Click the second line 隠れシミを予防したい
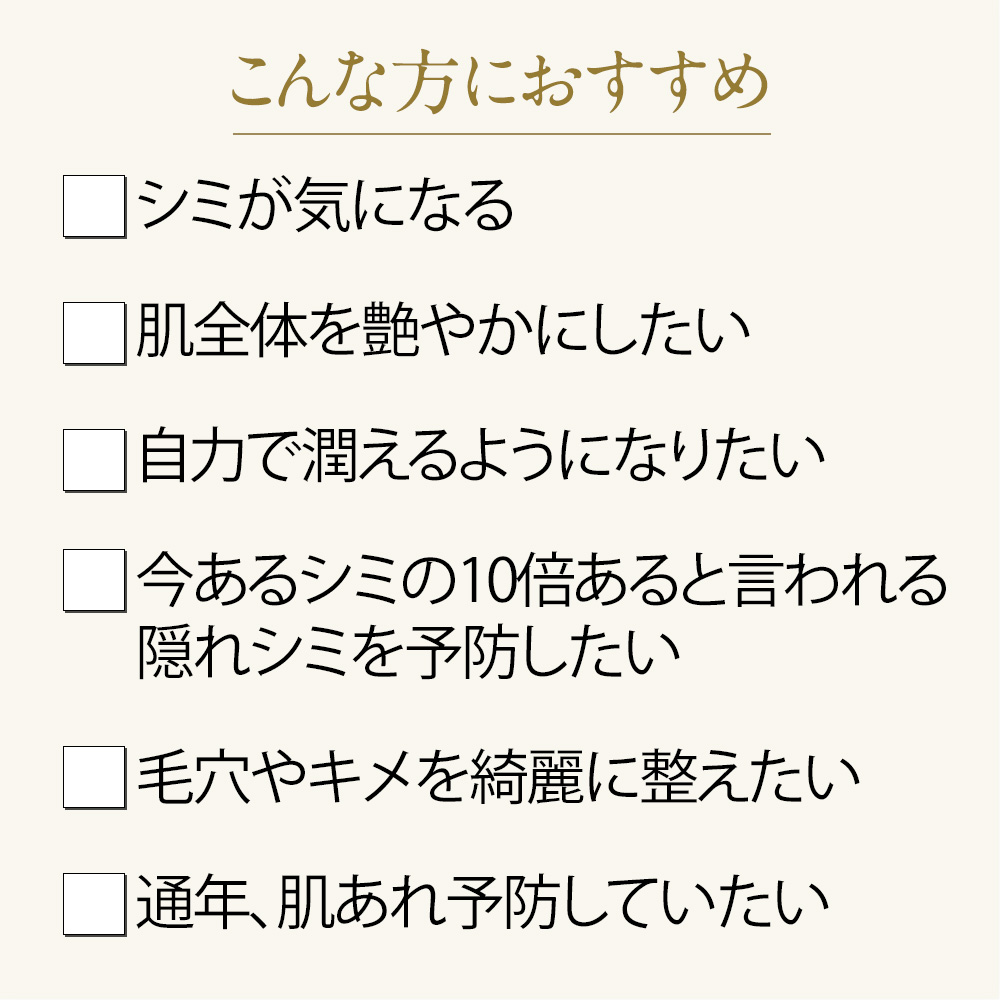 408,653
